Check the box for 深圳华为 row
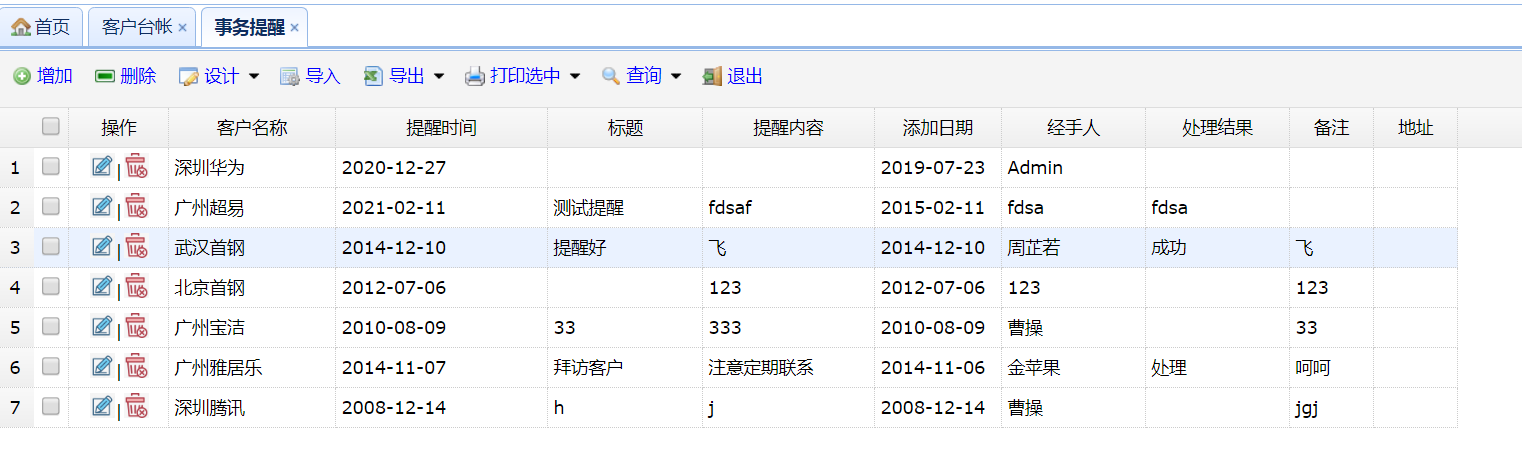The image size is (1522, 455). [51, 166]
